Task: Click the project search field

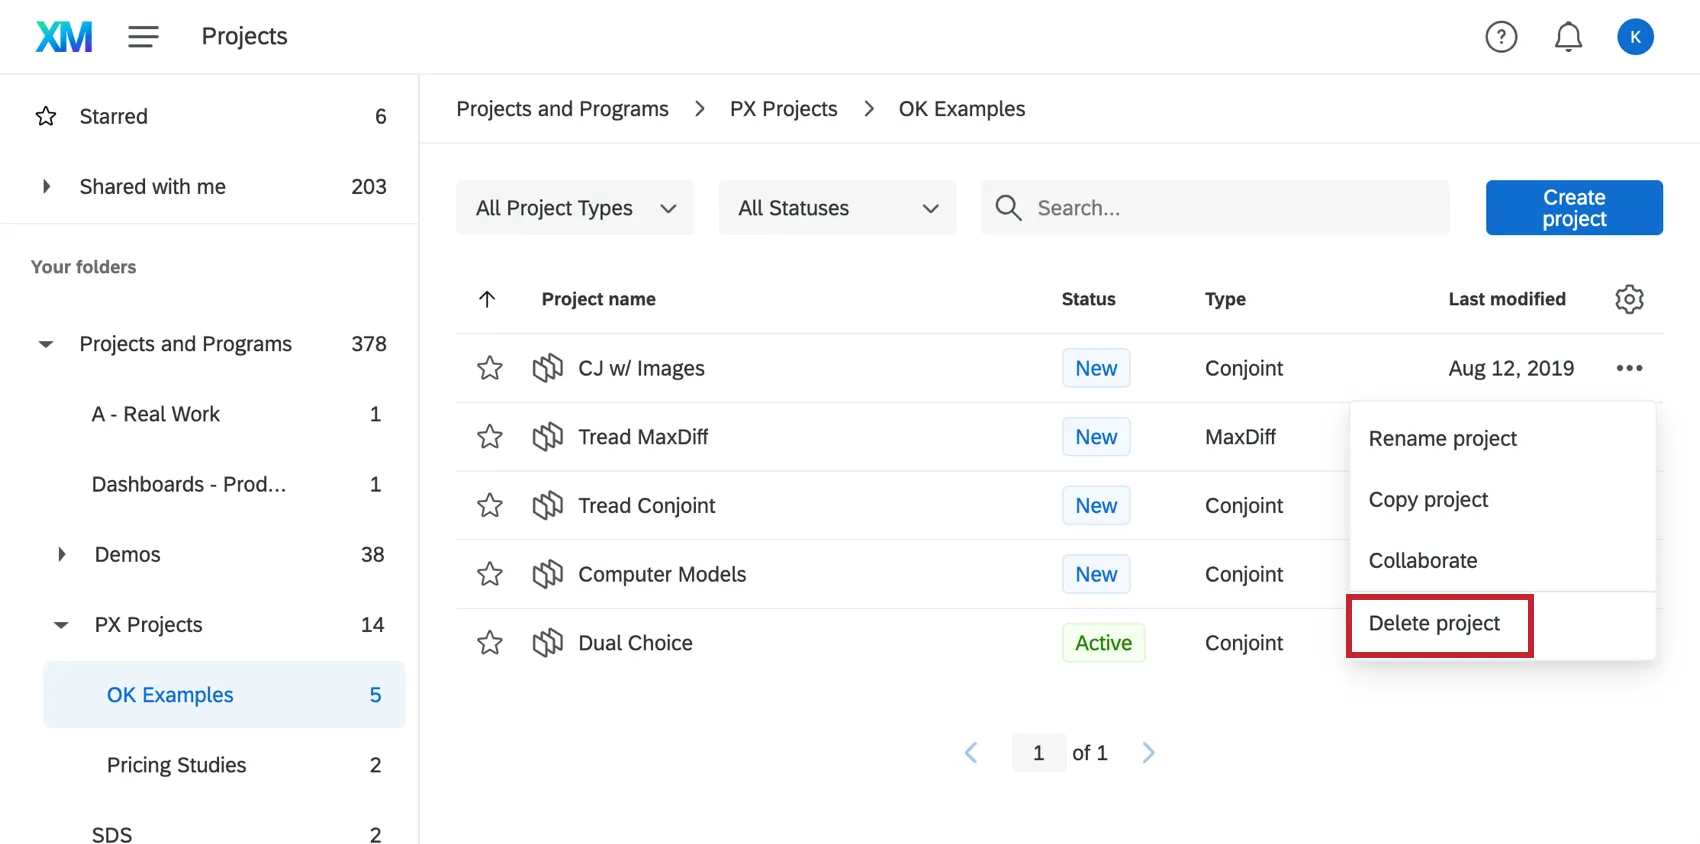Action: [1215, 208]
